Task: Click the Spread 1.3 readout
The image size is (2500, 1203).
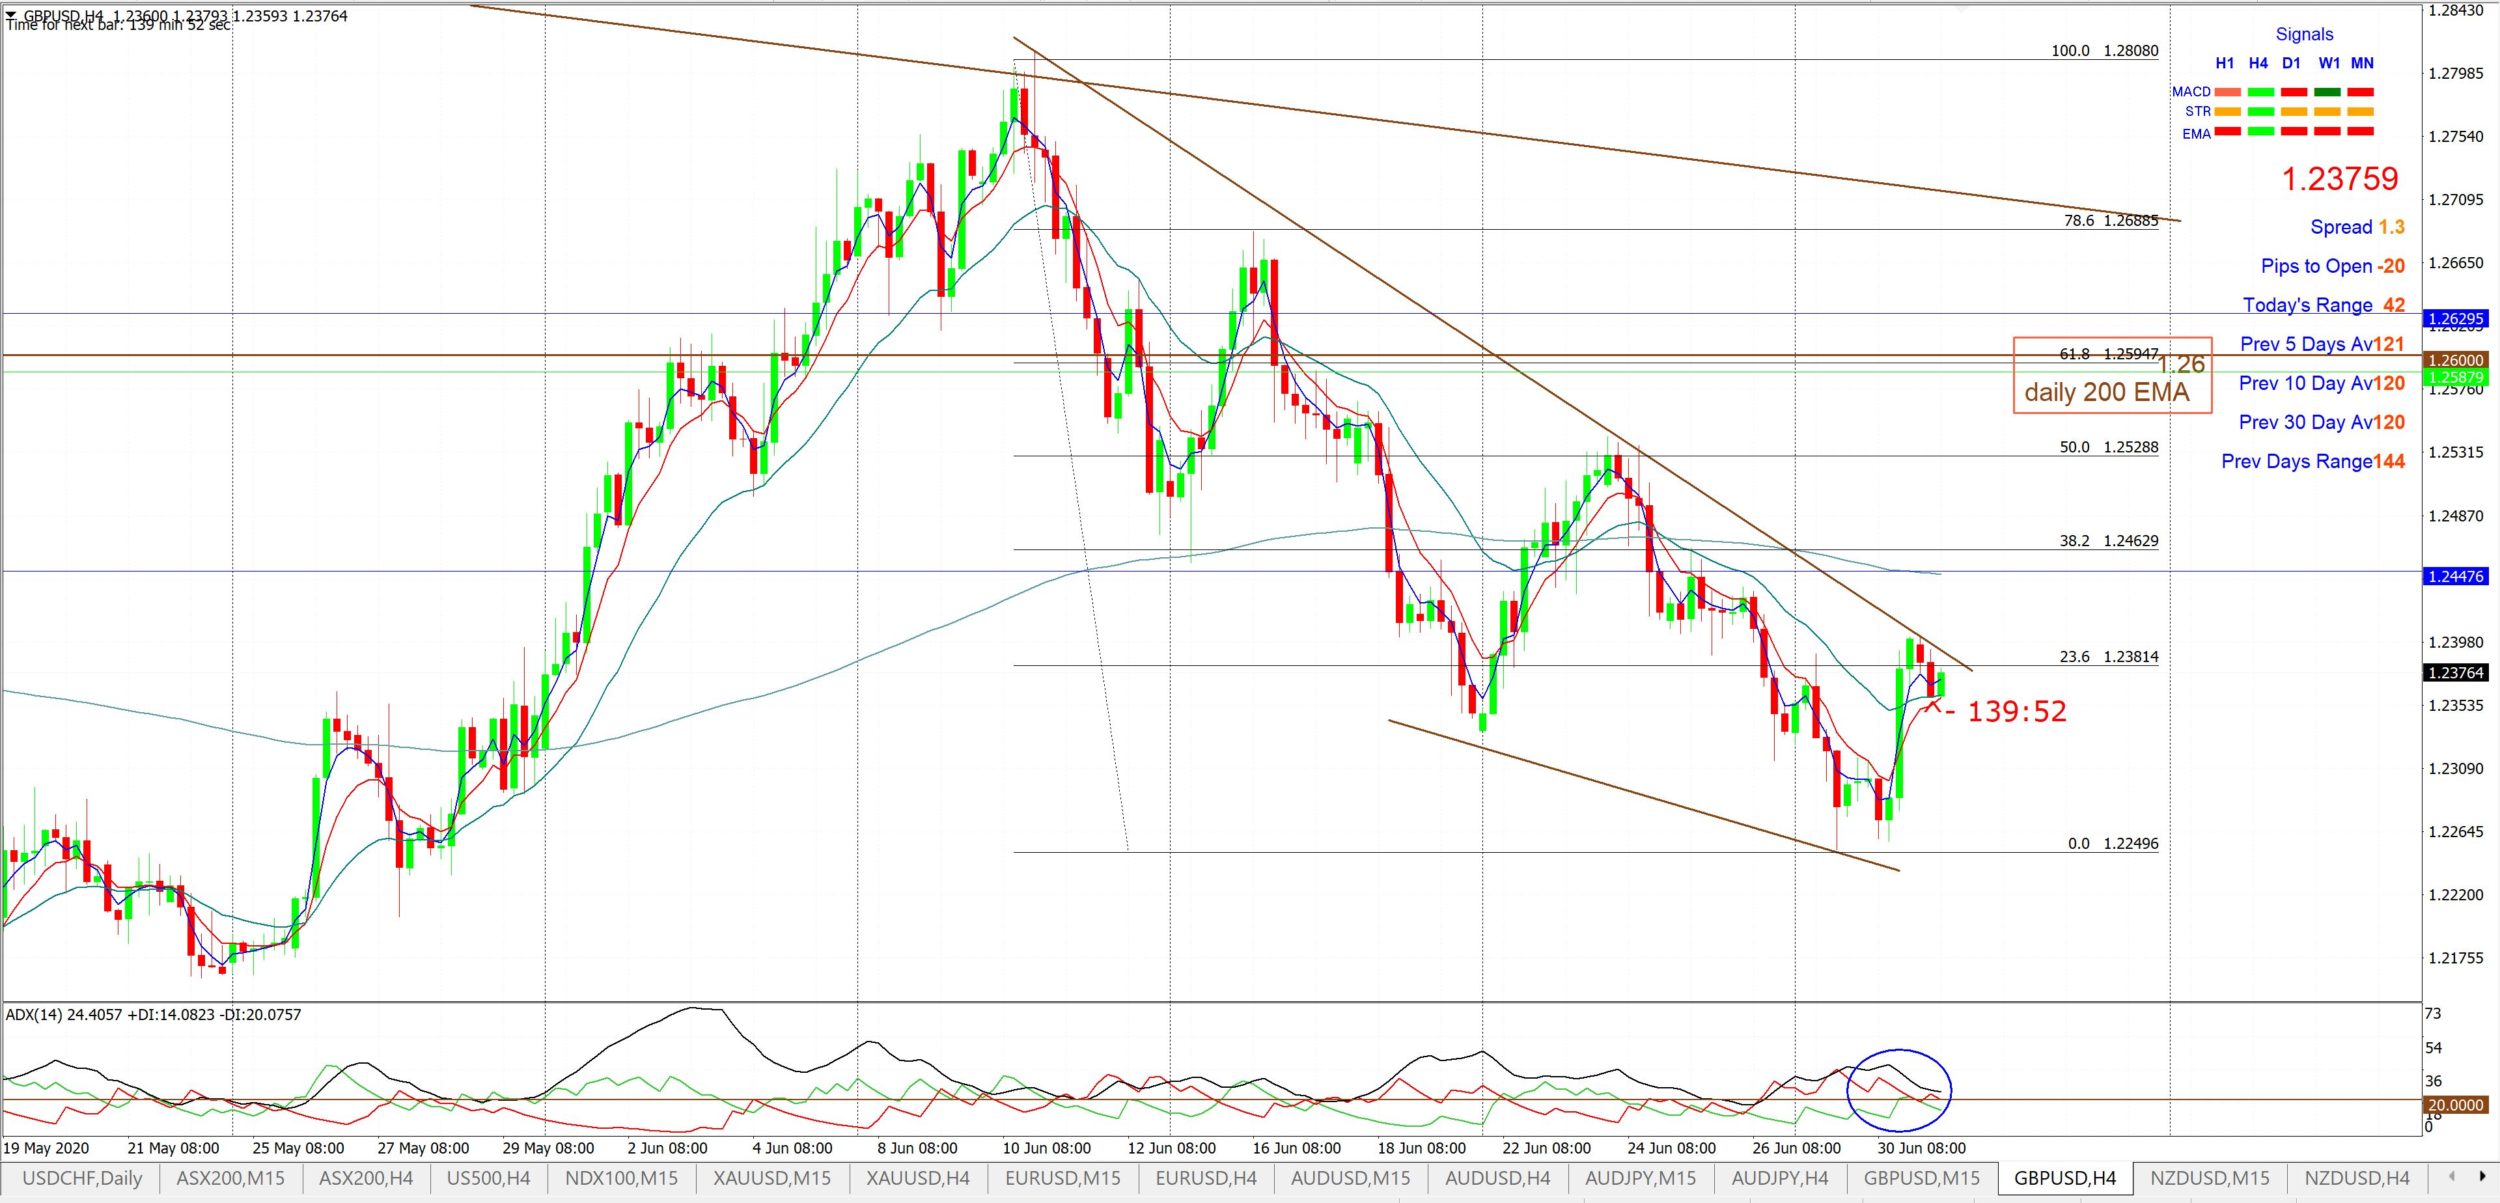Action: [x=2357, y=227]
